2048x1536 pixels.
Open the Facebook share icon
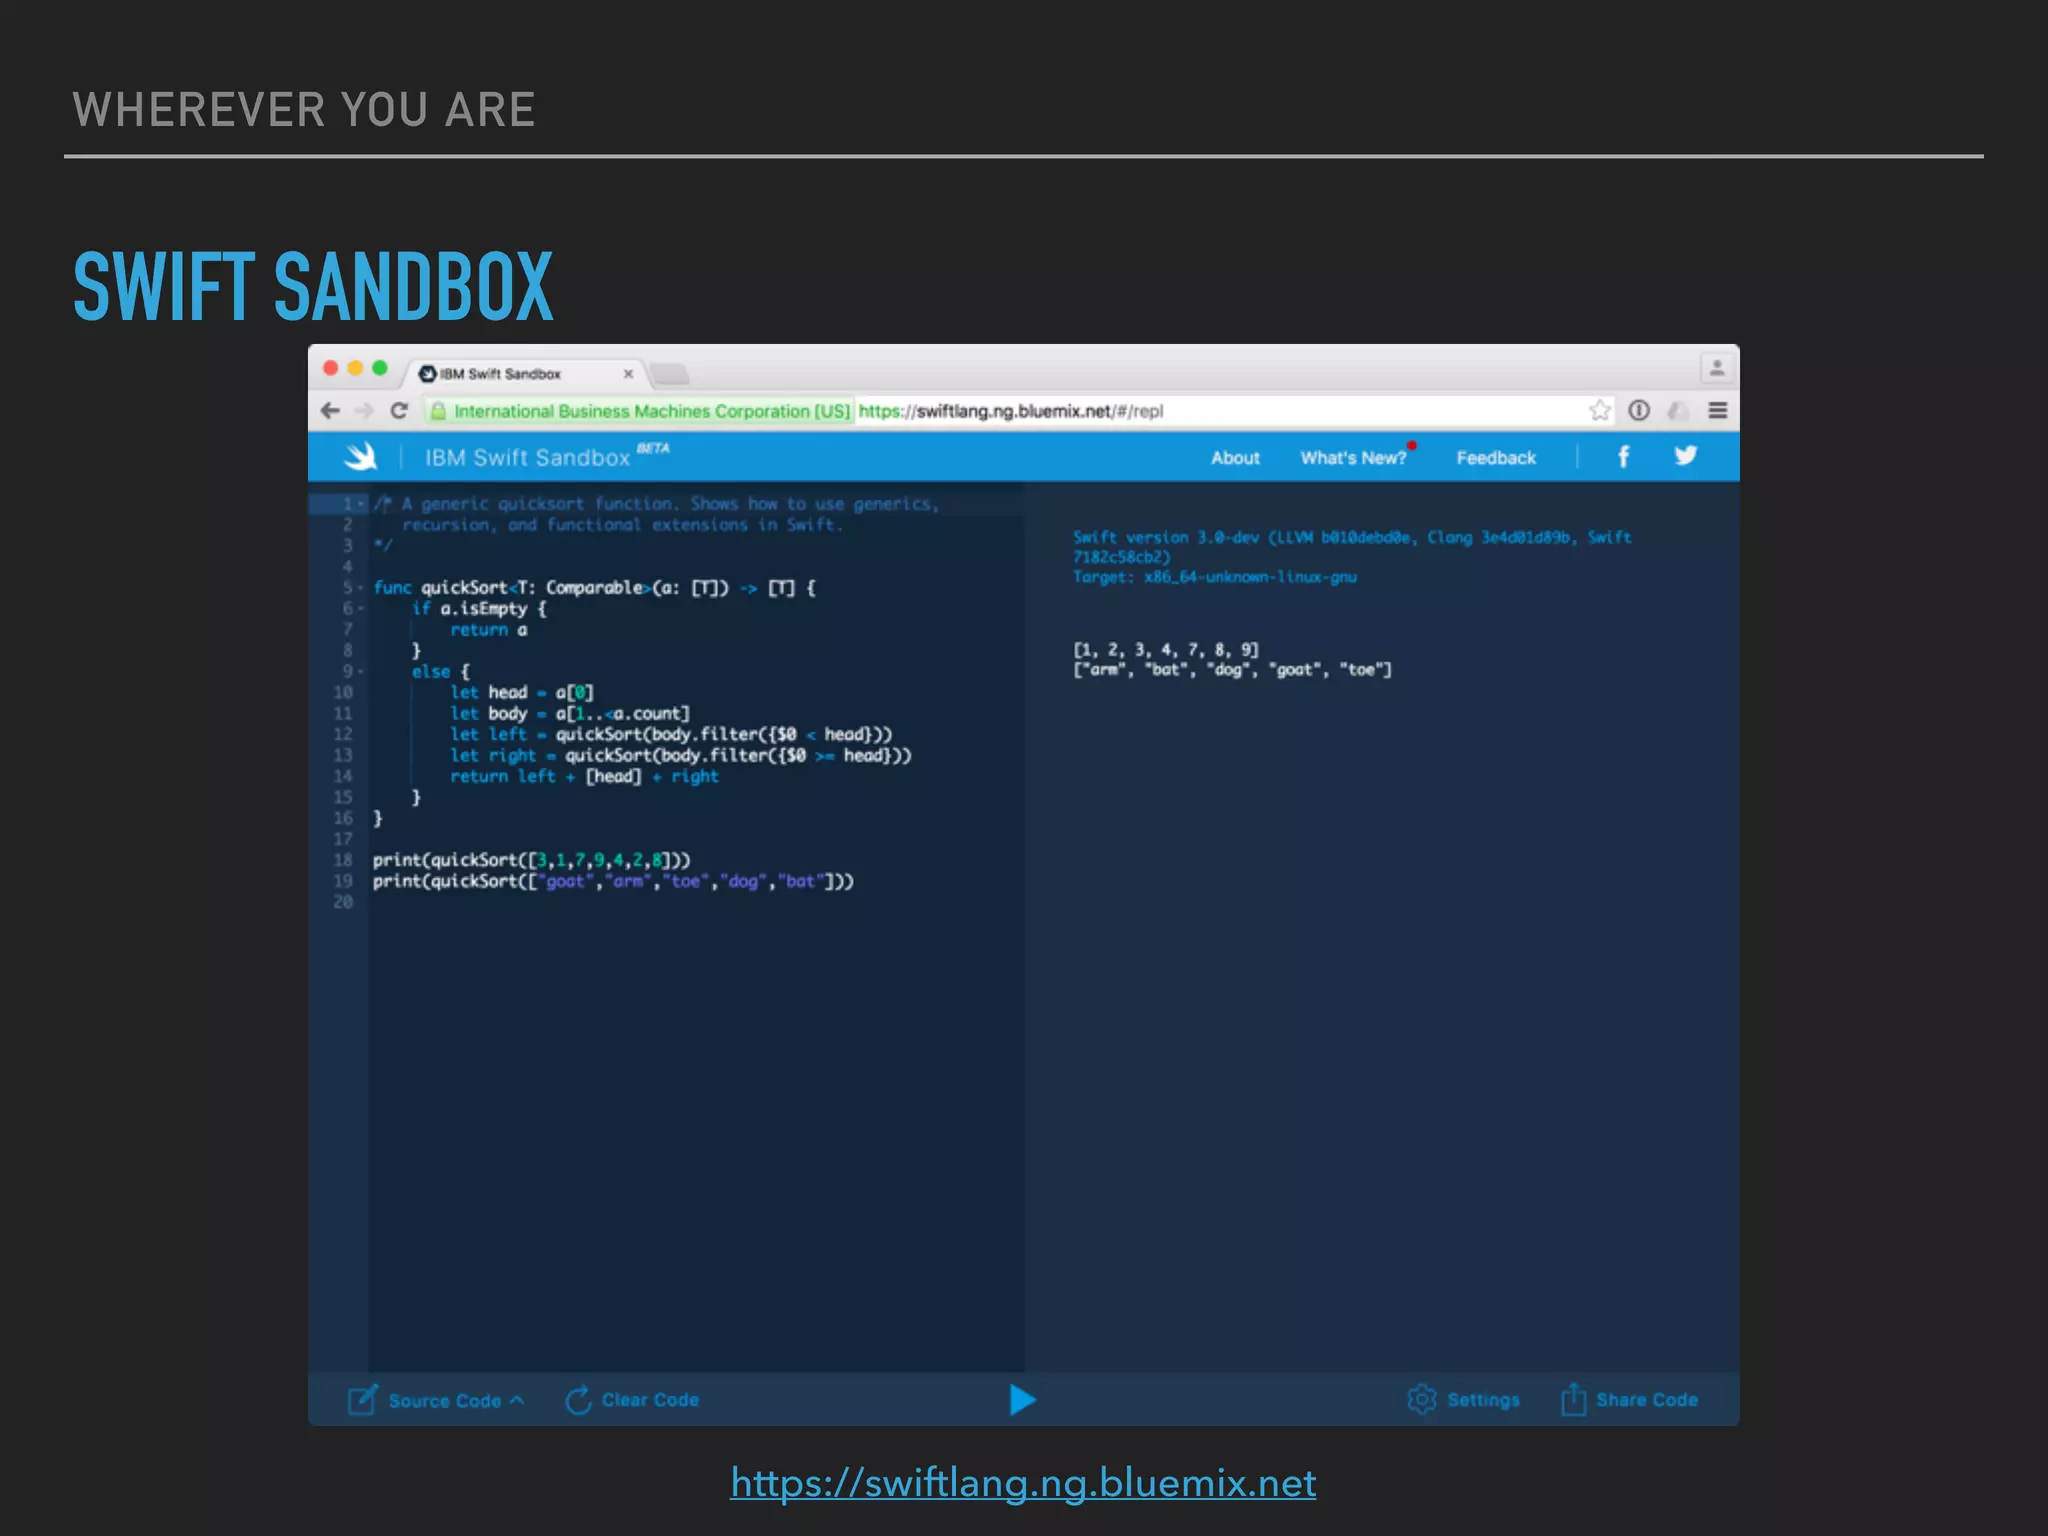click(x=1624, y=457)
